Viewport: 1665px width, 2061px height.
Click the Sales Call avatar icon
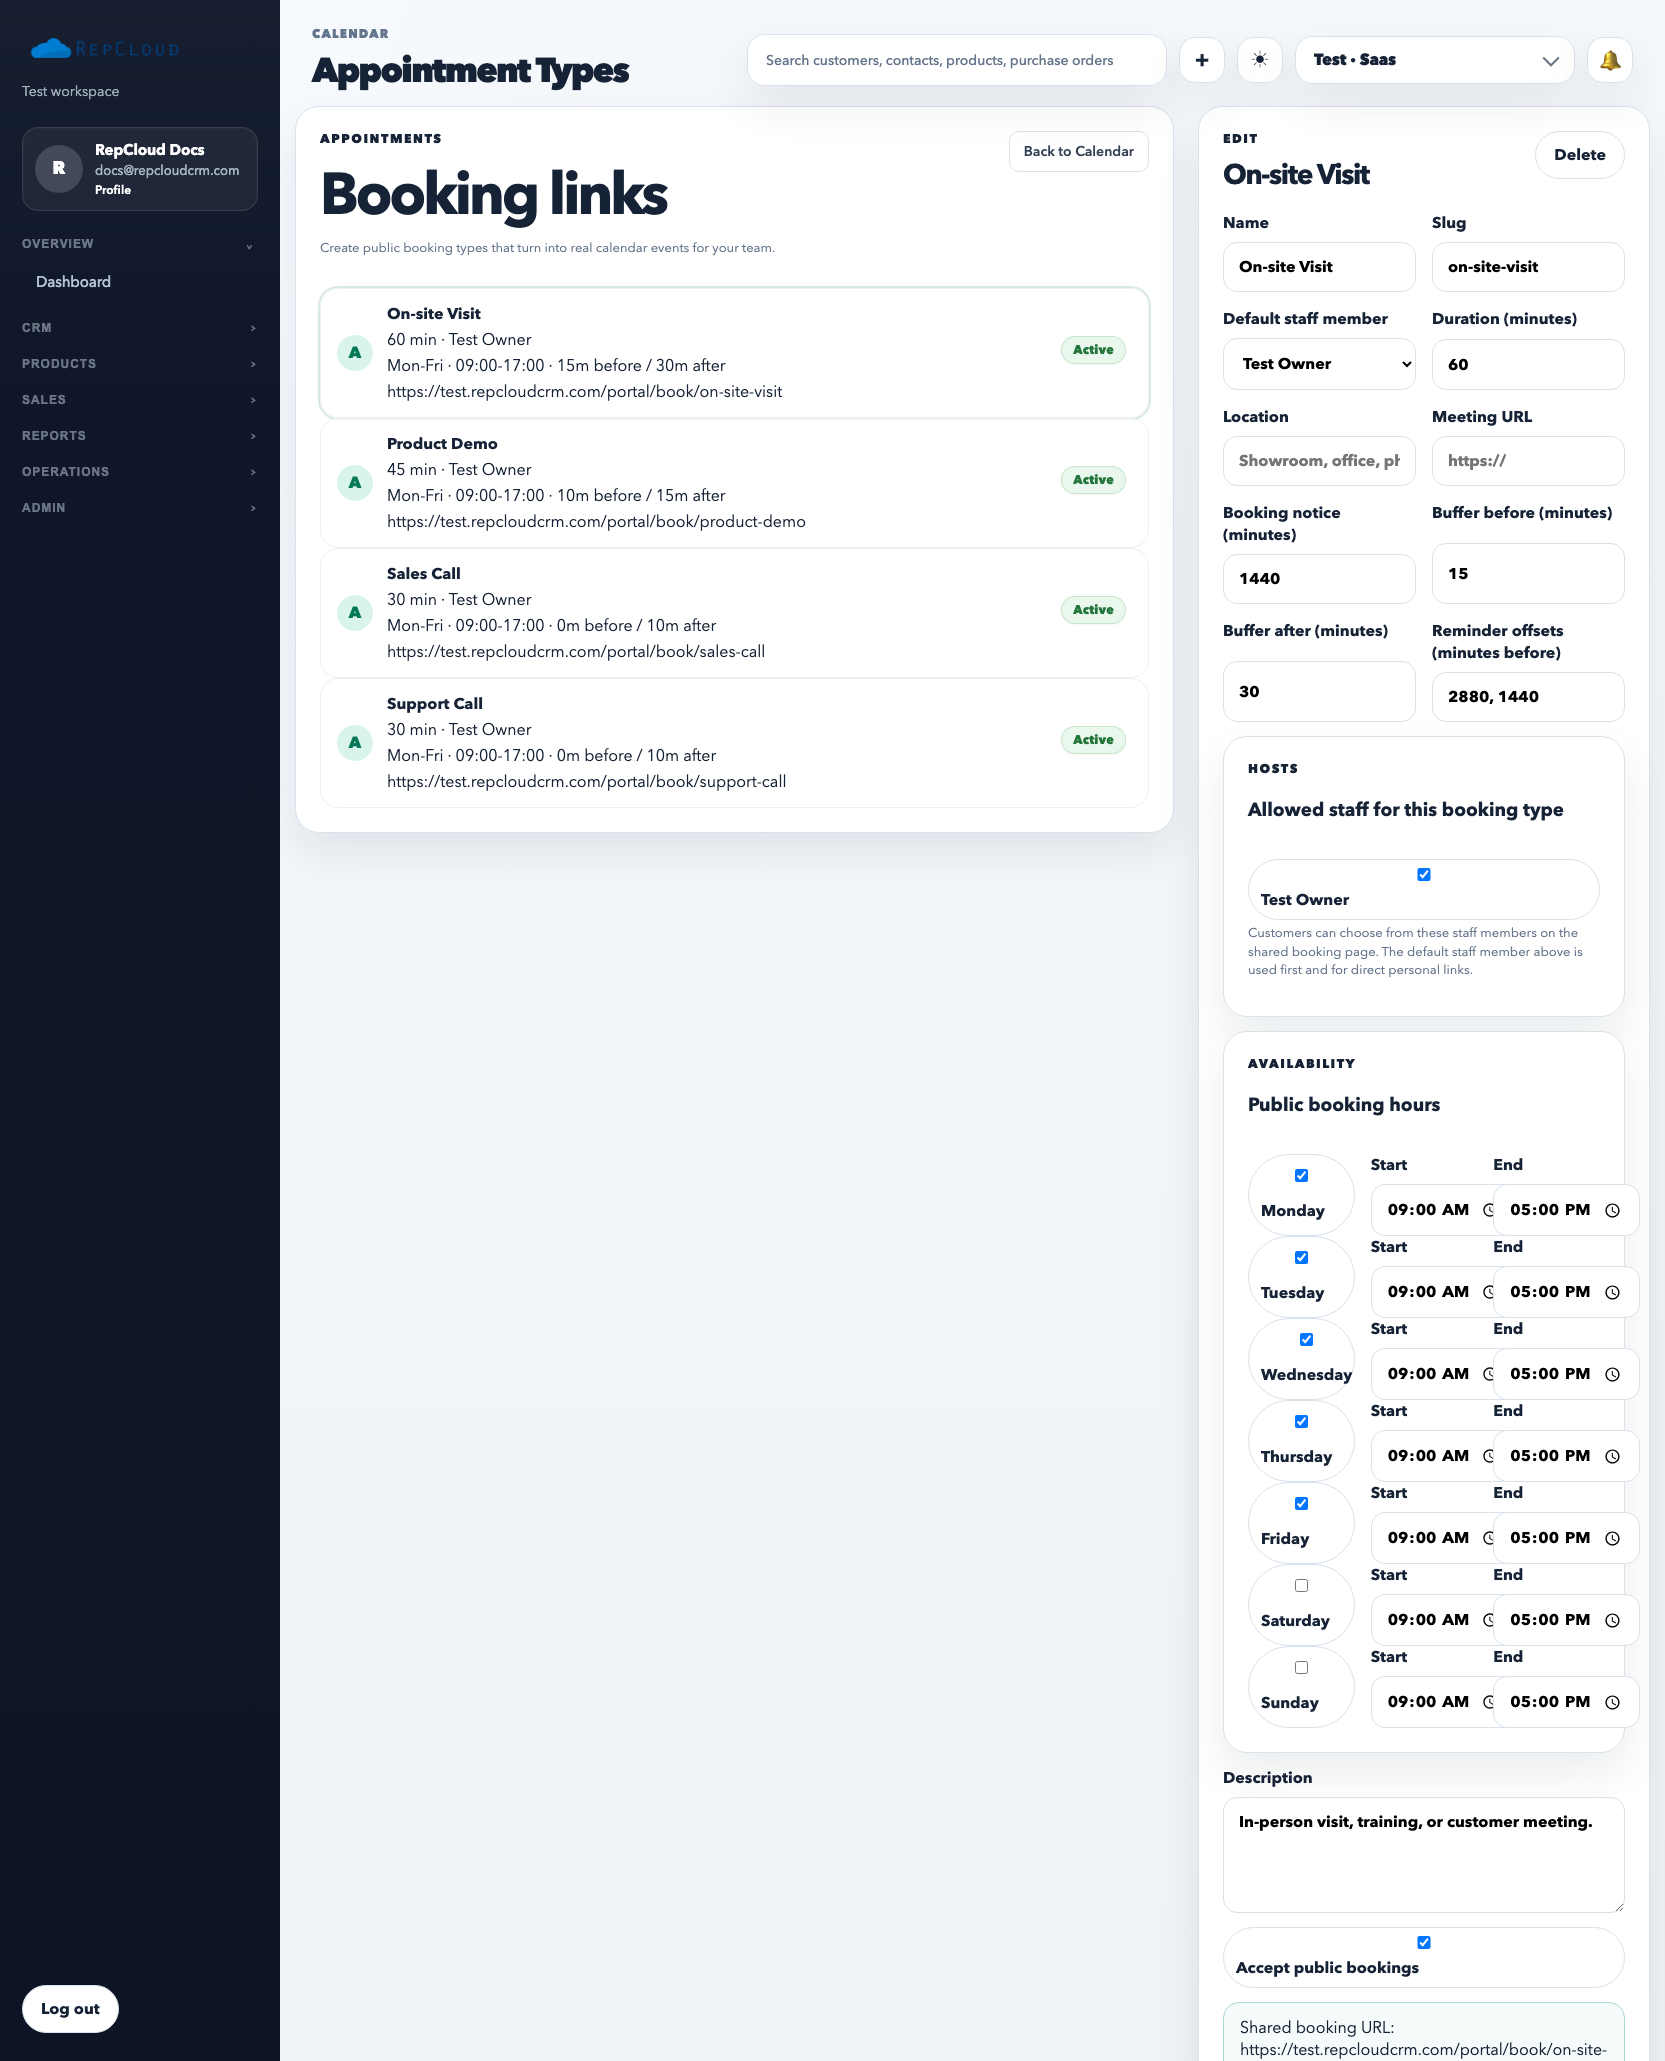coord(355,612)
